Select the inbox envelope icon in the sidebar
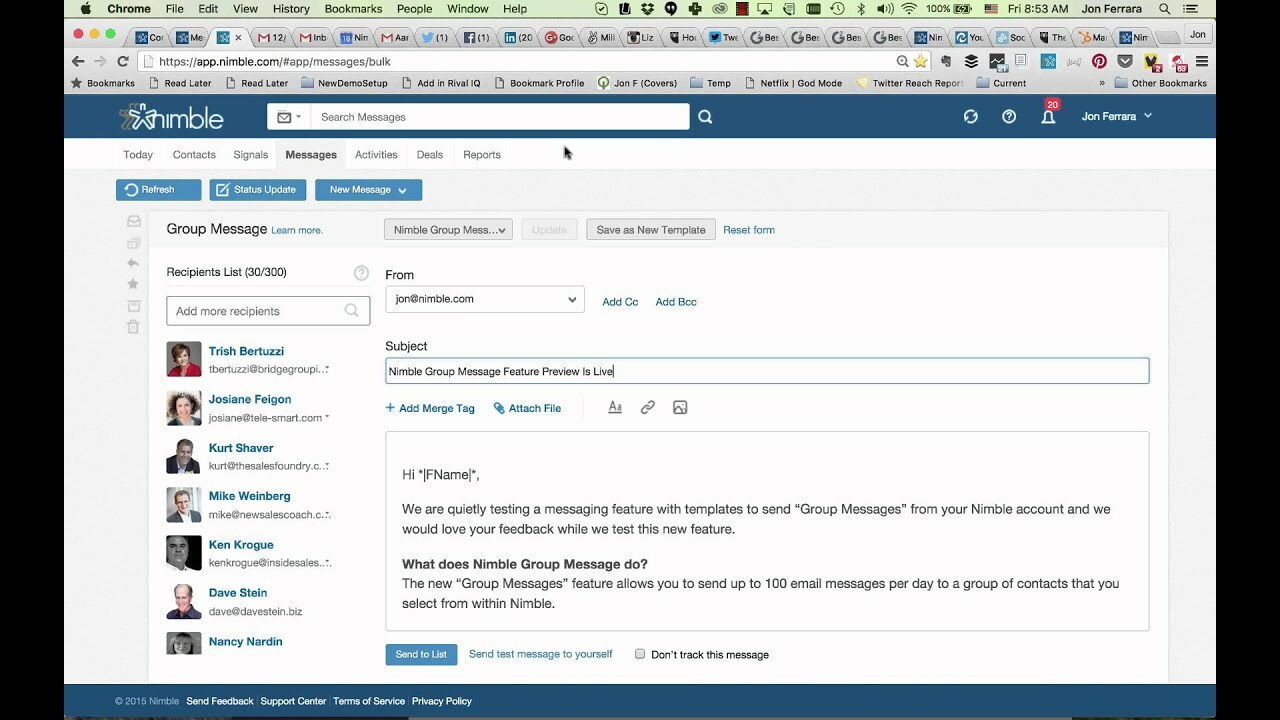Screen dimensions: 1280x720 point(132,220)
